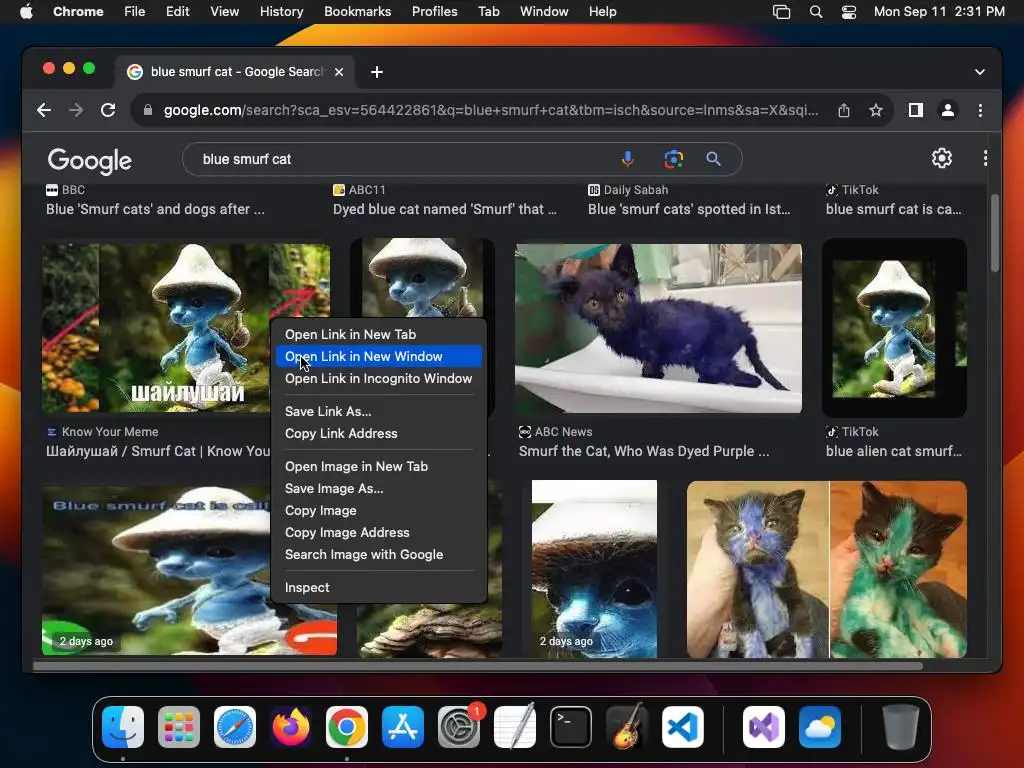The image size is (1024, 768).
Task: Open a new tab with the plus button
Action: [x=377, y=72]
